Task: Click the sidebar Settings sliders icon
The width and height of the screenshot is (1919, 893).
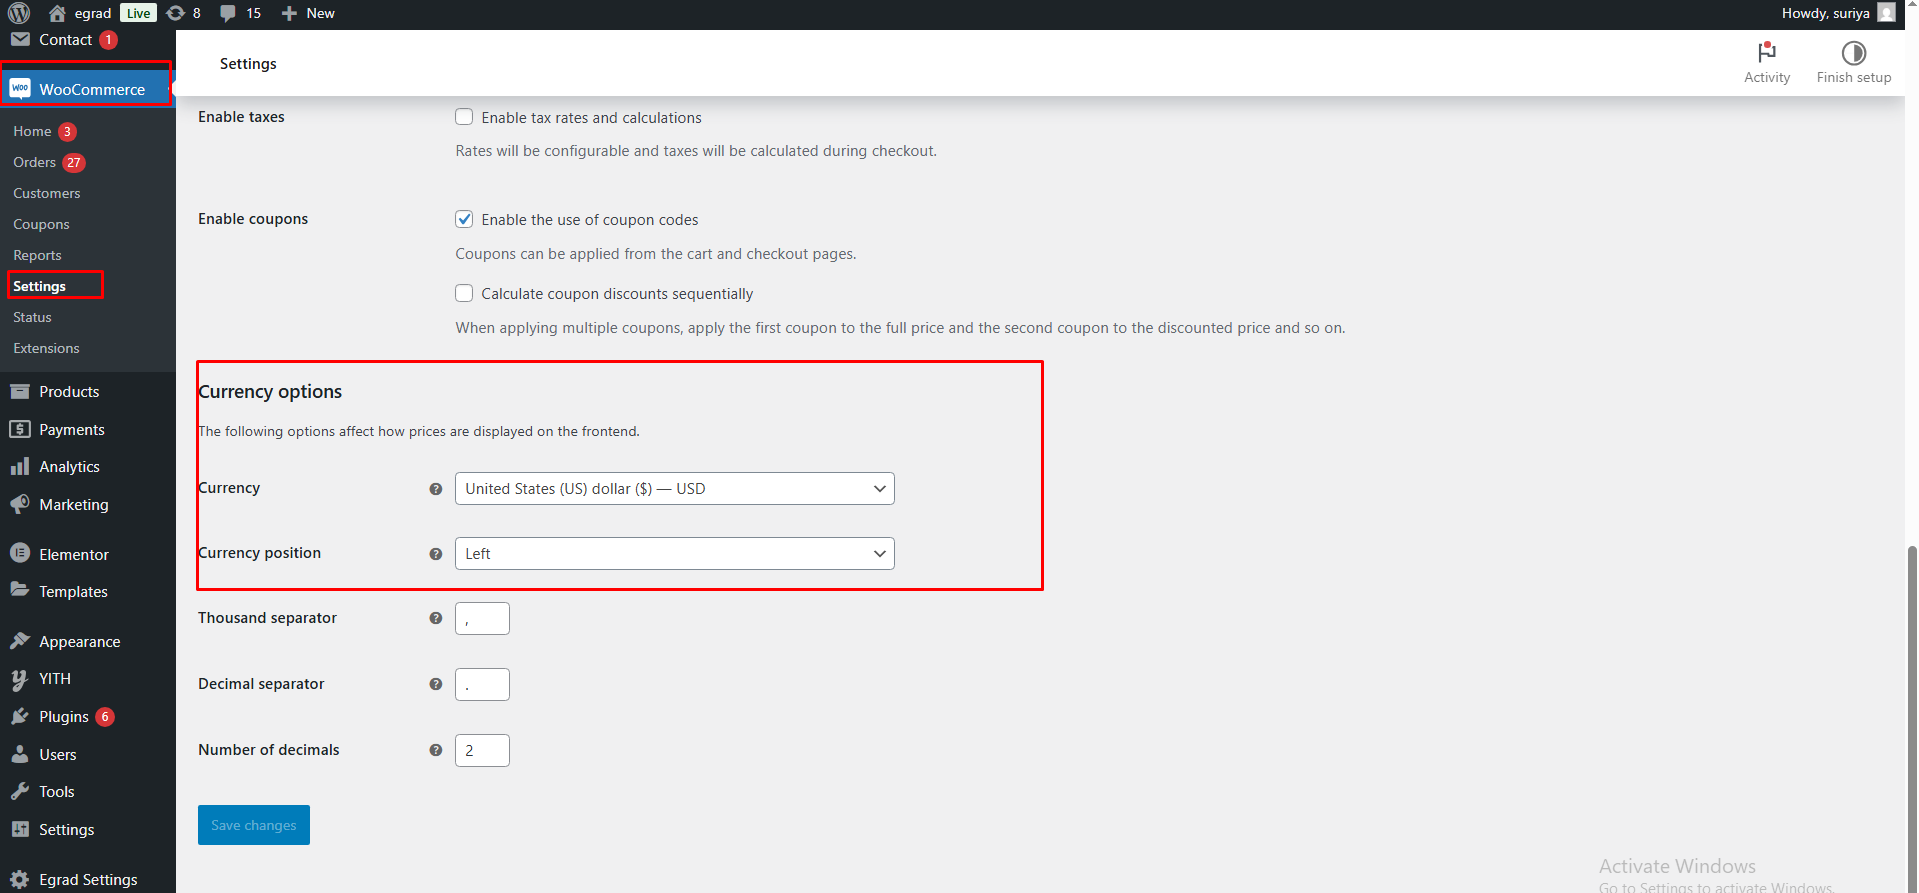Action: (x=20, y=829)
